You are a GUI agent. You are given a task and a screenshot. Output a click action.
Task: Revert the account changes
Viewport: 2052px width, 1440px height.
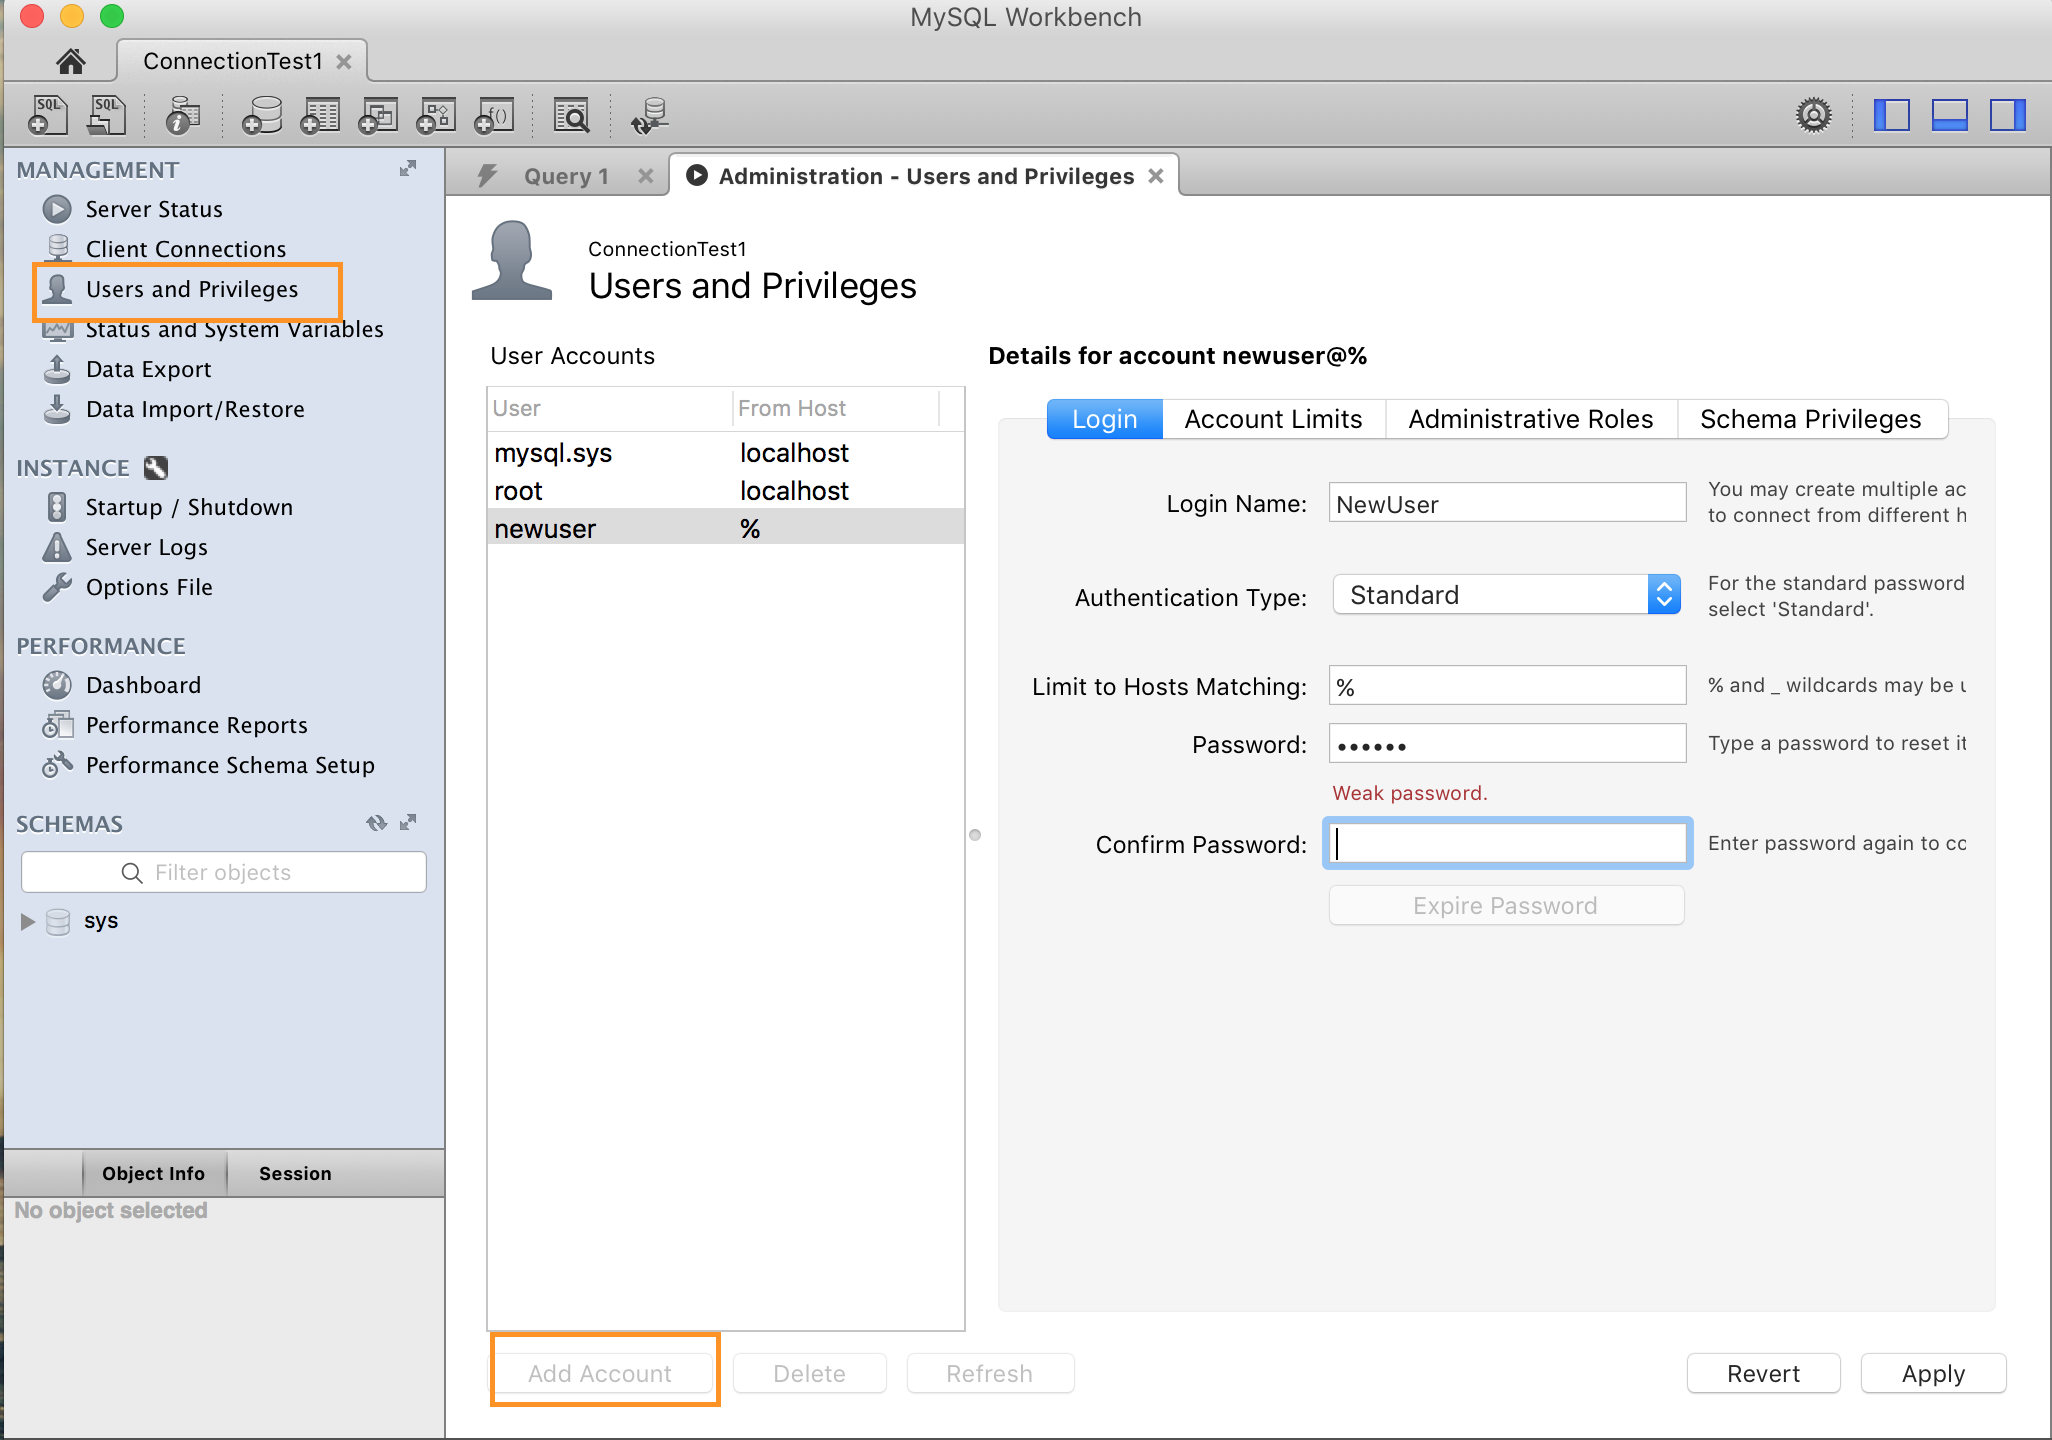pyautogui.click(x=1763, y=1373)
